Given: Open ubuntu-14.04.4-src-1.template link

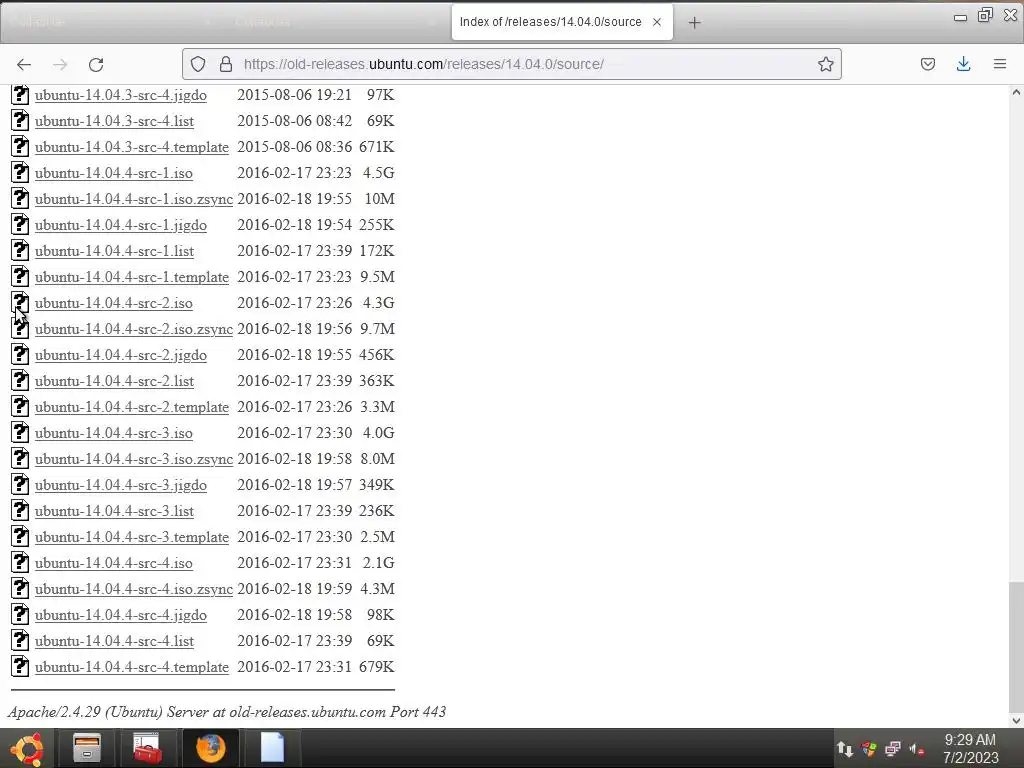Looking at the screenshot, I should pos(132,278).
